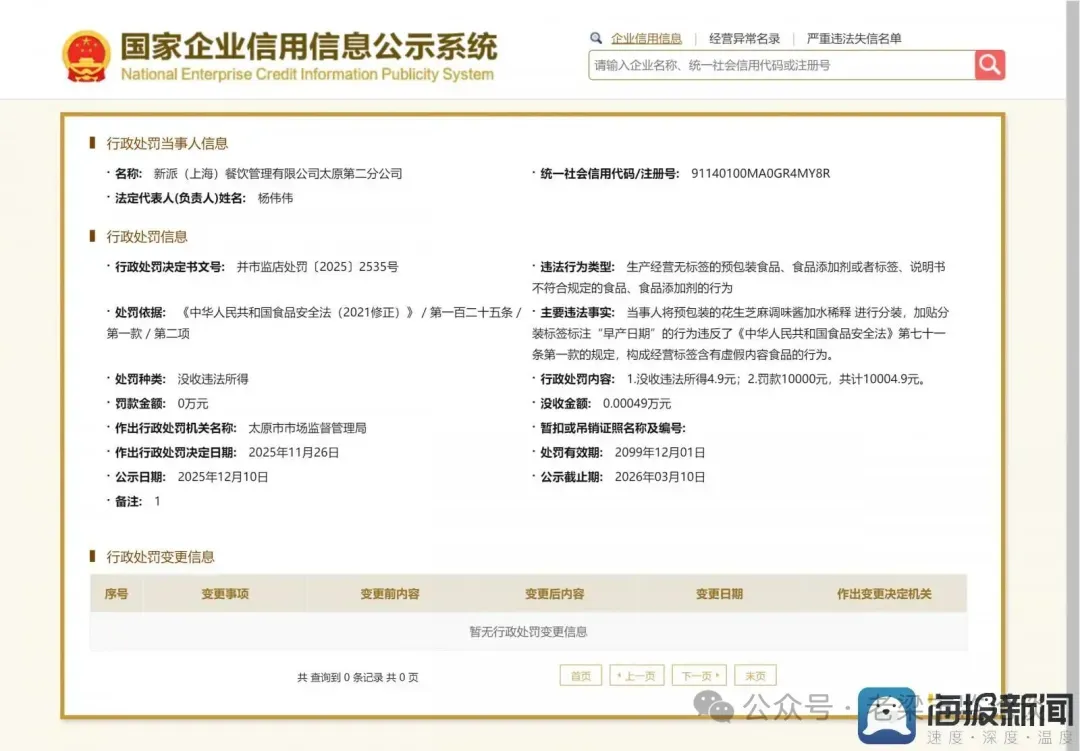Select the 变更后内容 column header
The image size is (1080, 751).
554,593
